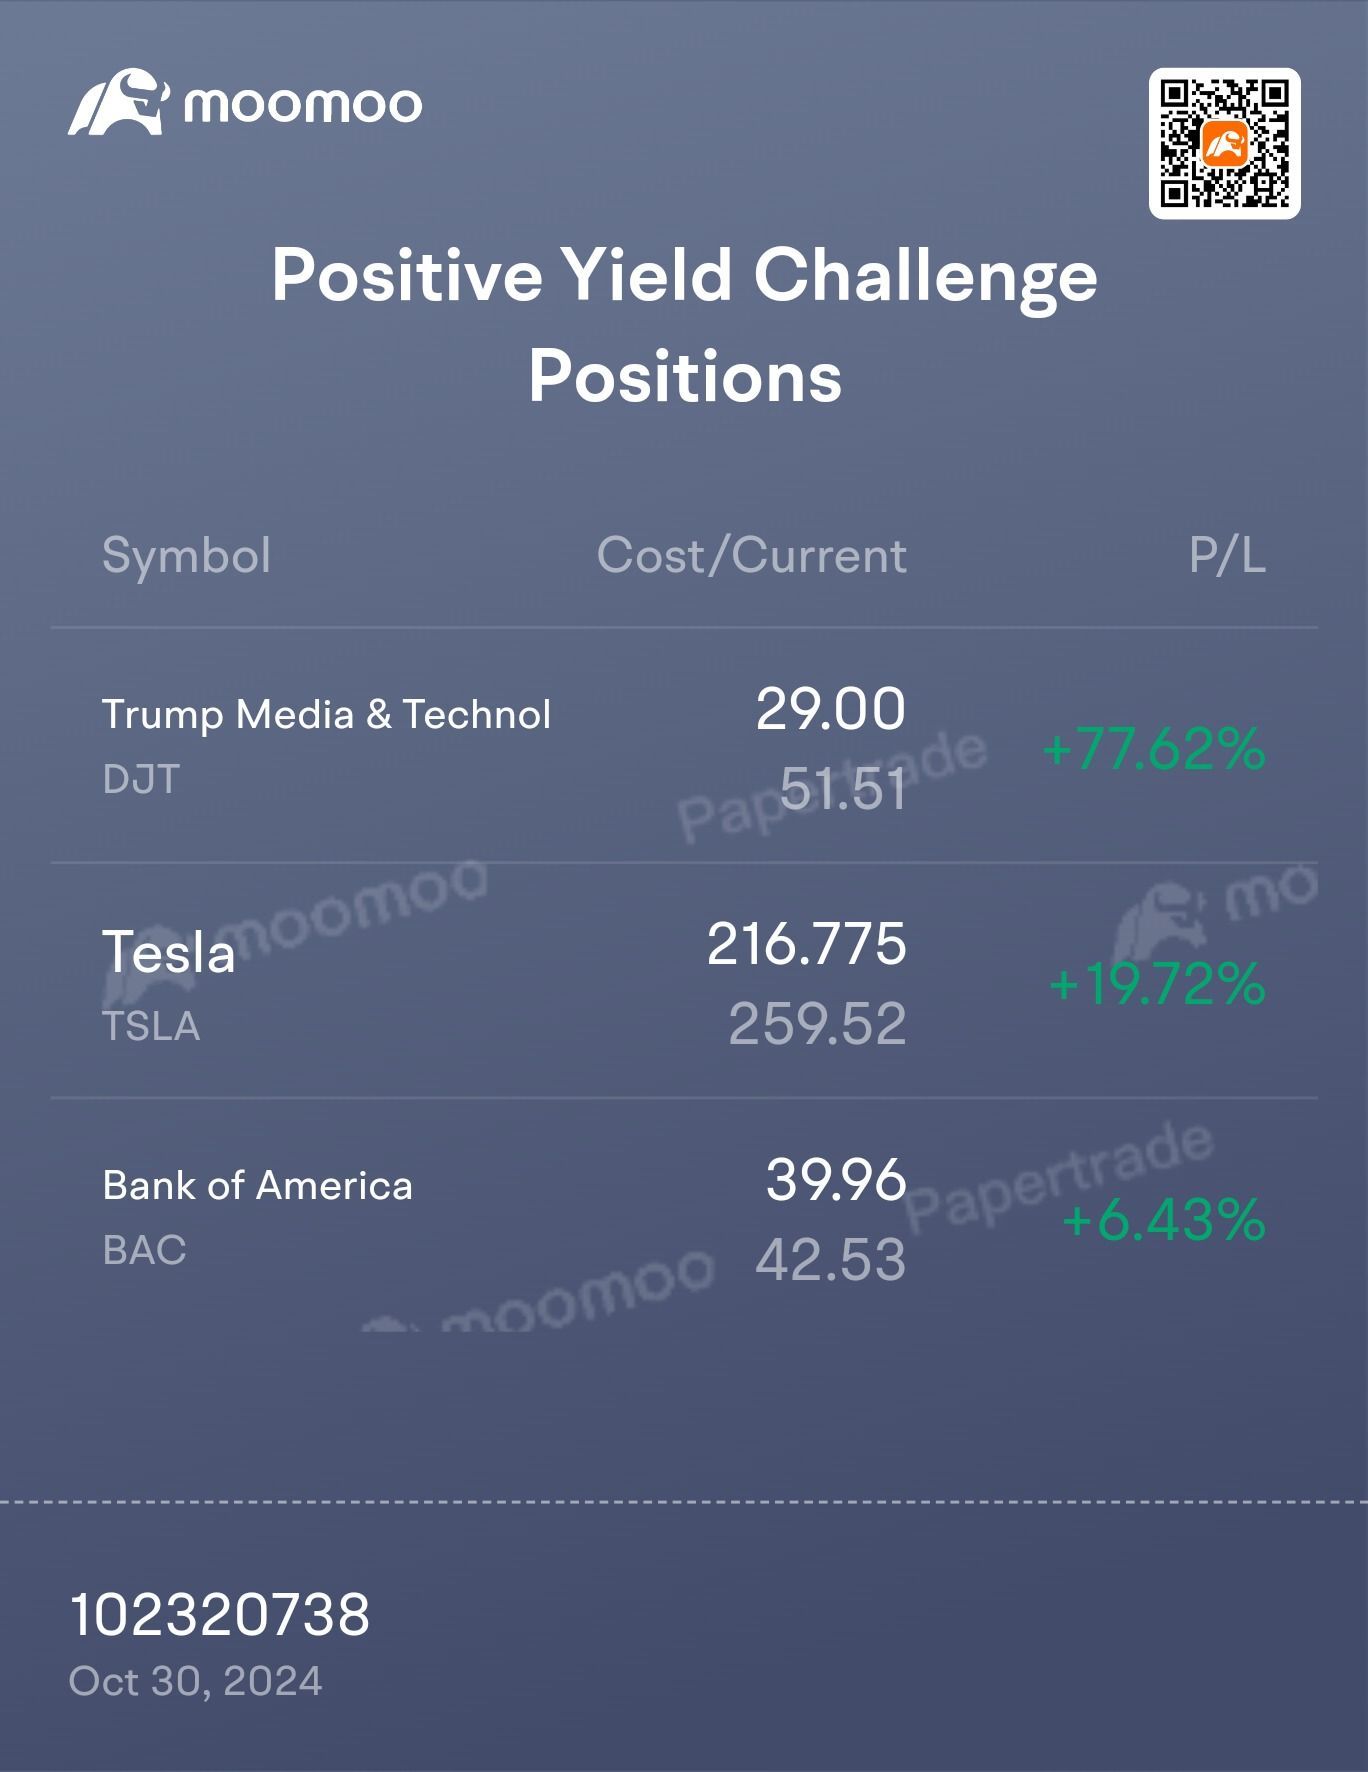The width and height of the screenshot is (1368, 1772).
Task: Select the P/L column header
Action: [x=1227, y=555]
